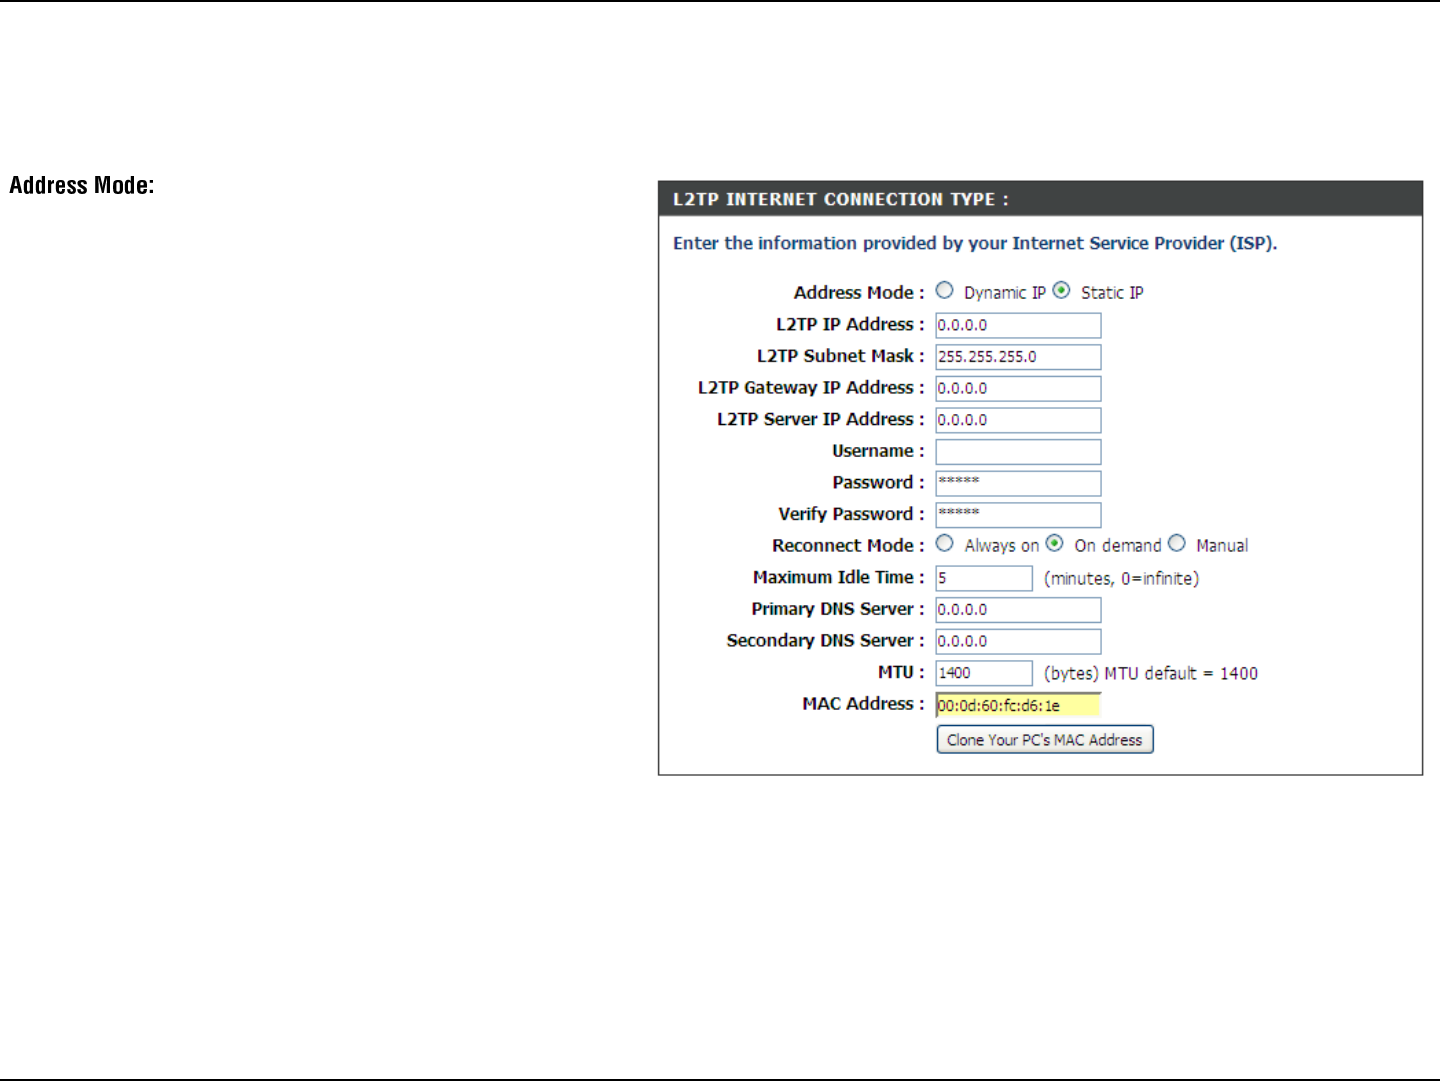Choose Always on reconnect mode
1440x1081 pixels.
(944, 544)
